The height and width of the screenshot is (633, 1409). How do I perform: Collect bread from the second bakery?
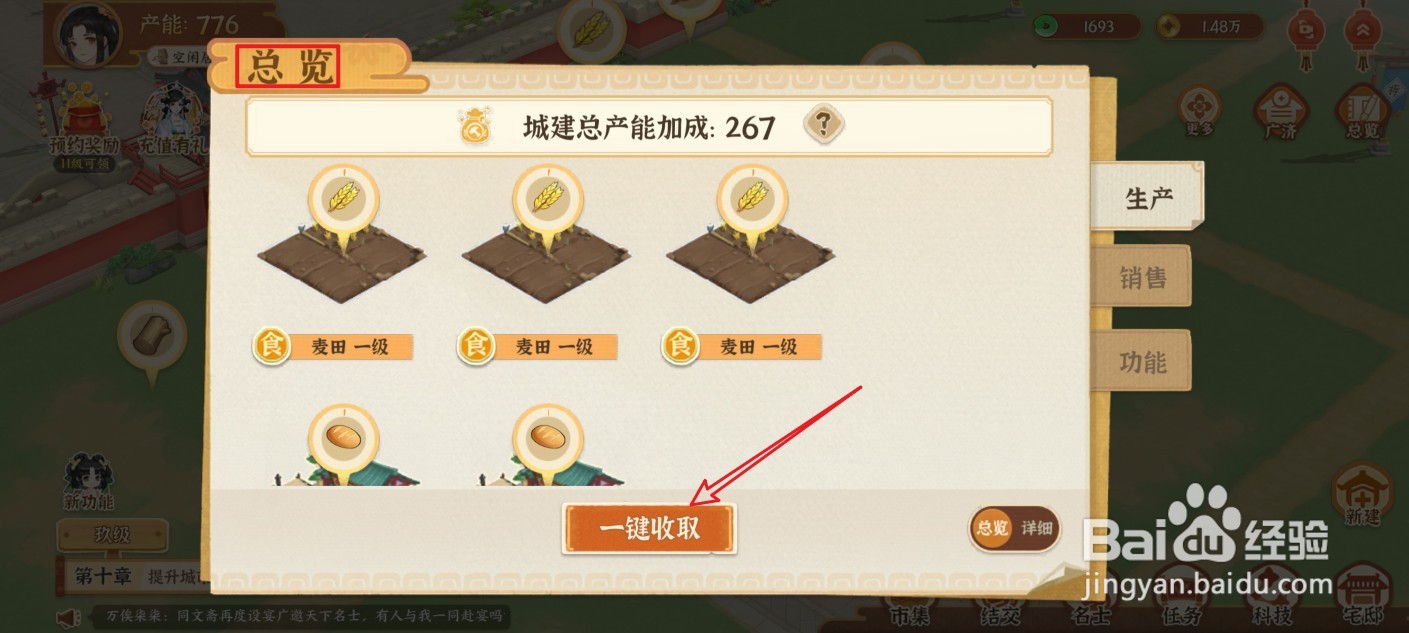click(547, 438)
